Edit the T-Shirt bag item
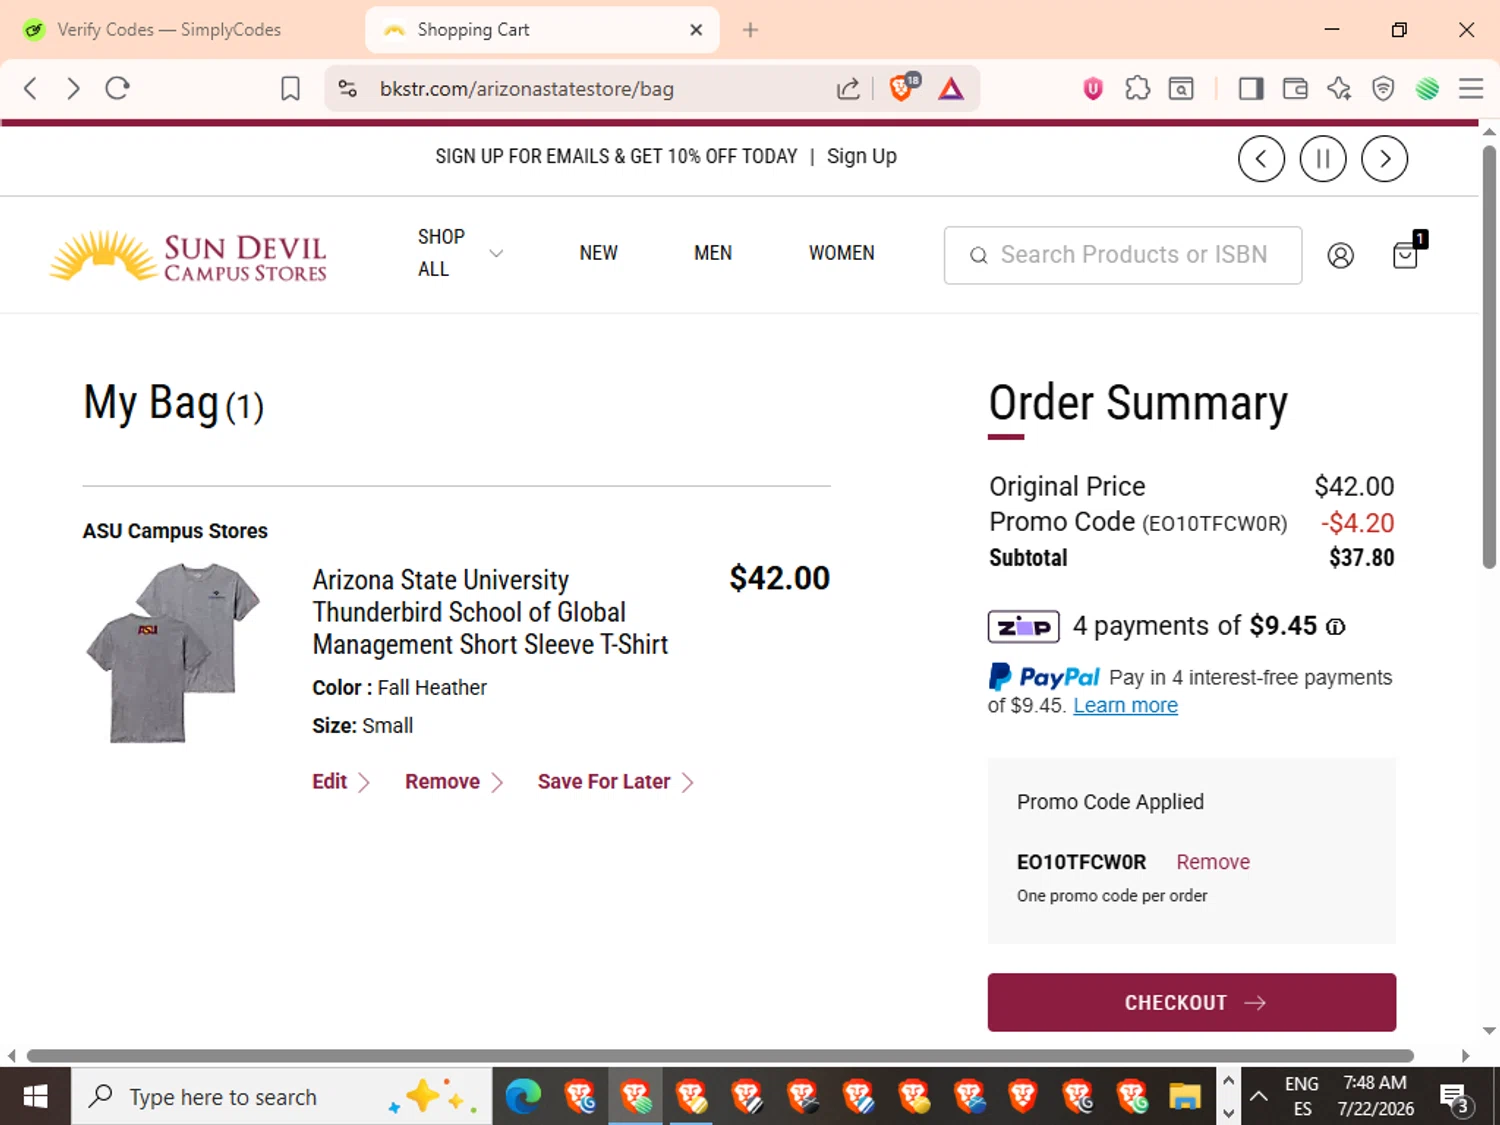The height and width of the screenshot is (1125, 1500). (x=340, y=782)
